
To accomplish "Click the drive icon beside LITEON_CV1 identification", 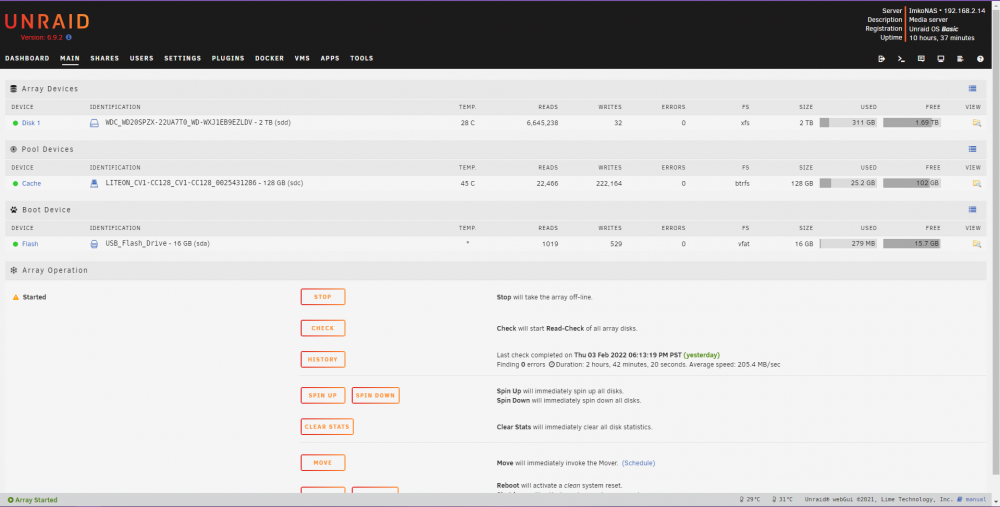I will 94,184.
